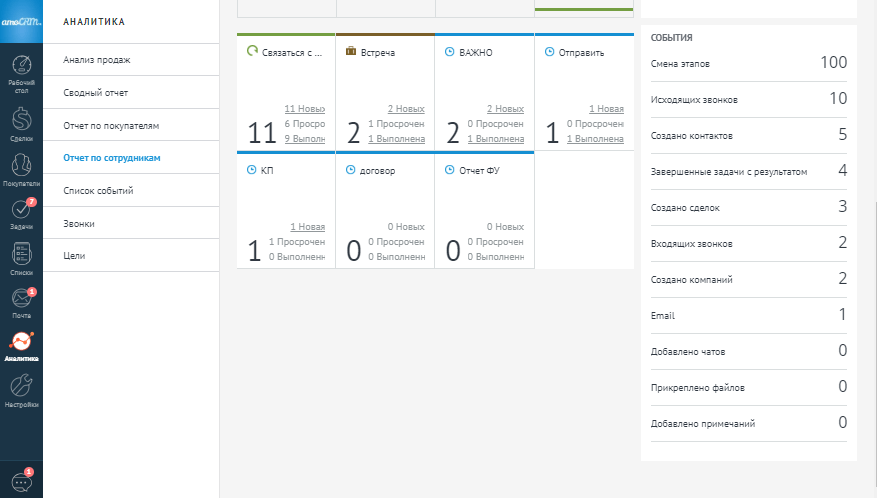Open Настройки settings icon
This screenshot has height=498, width=877.
click(x=21, y=390)
